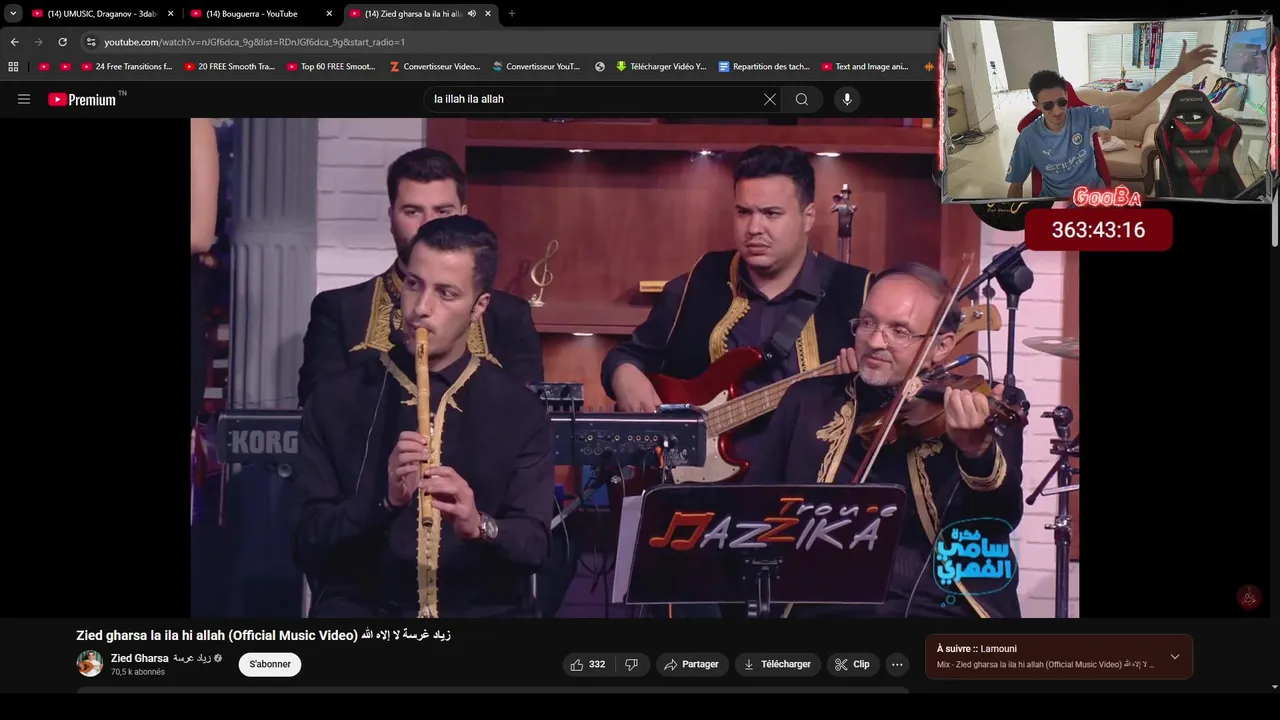
Task: Dislike the Zied Gharsa video
Action: tap(631, 664)
